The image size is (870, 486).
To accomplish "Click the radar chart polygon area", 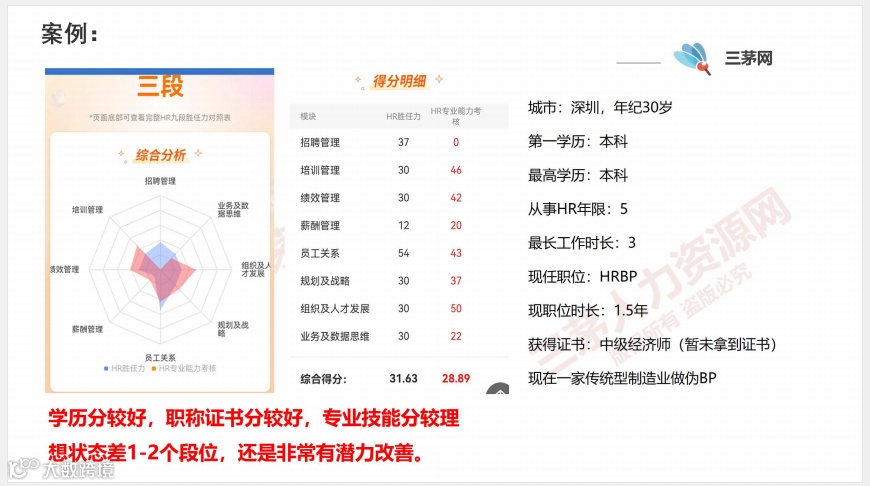I will (x=161, y=272).
